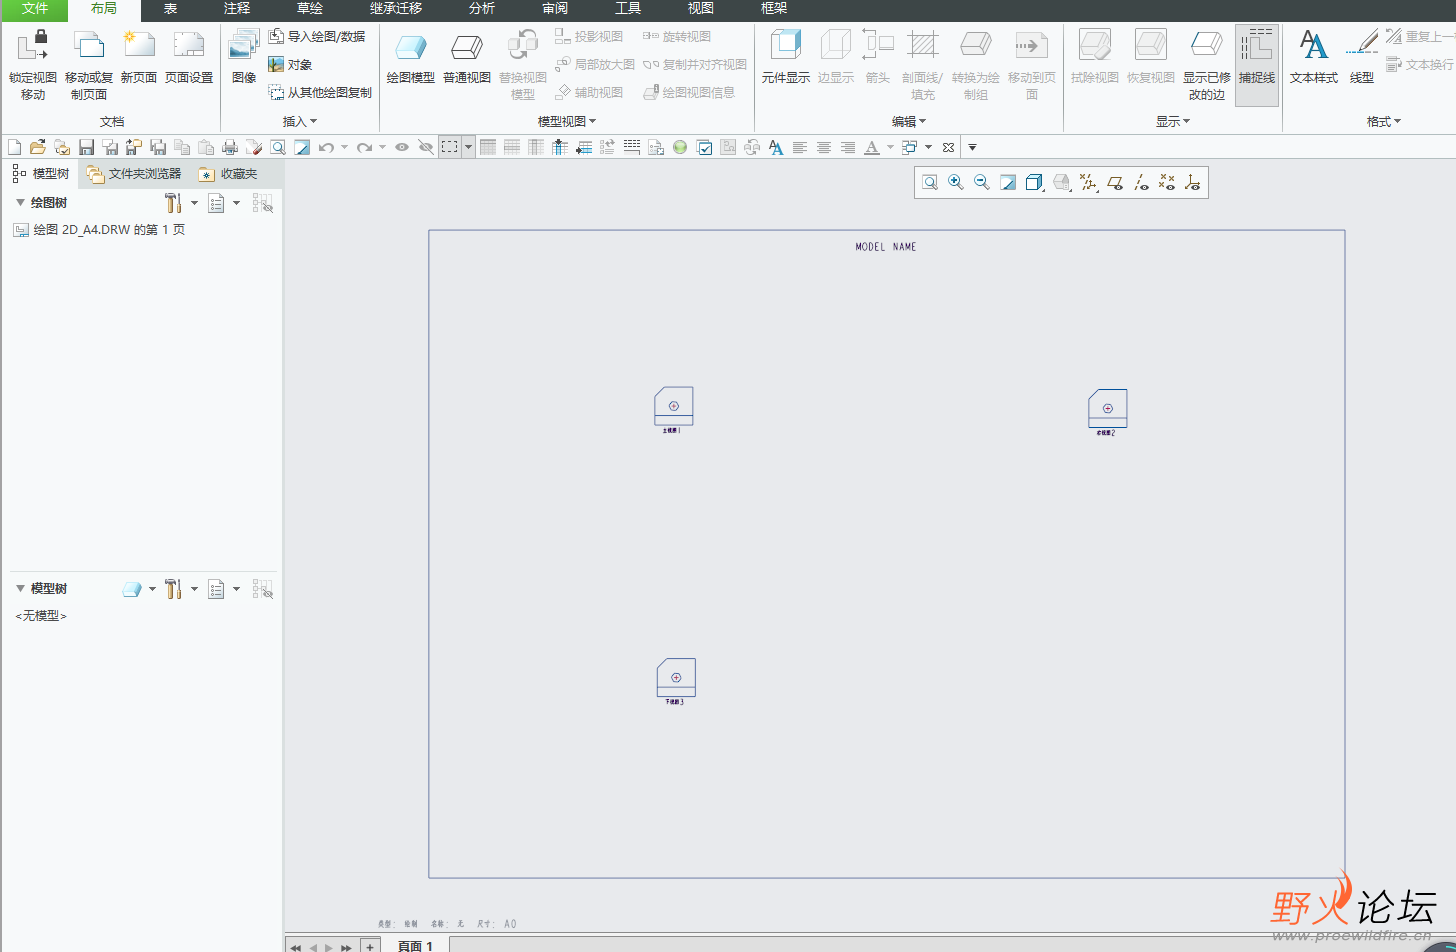1456x952 pixels.
Task: Select the 普通视图 (General View) tool
Action: point(466,48)
